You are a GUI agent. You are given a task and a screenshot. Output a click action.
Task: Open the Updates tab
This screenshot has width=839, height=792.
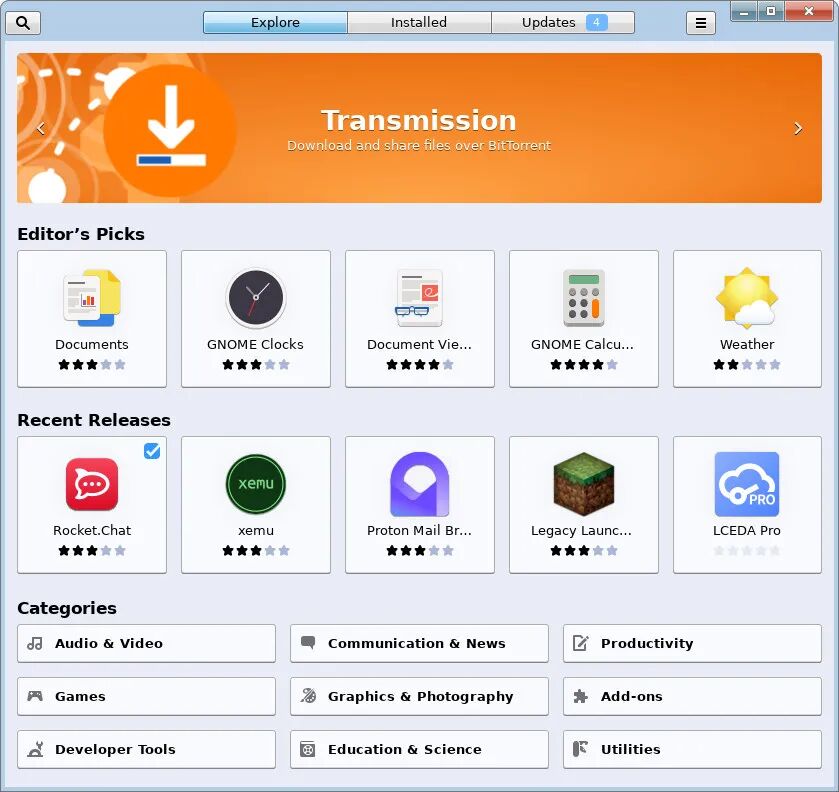pos(563,22)
